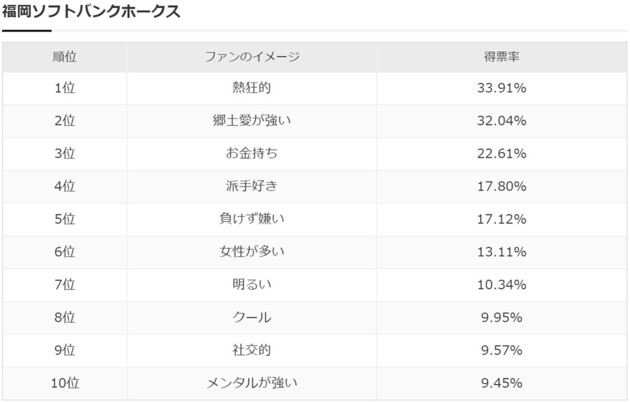
Task: Click the 女性が多い cell
Action: pyautogui.click(x=252, y=252)
